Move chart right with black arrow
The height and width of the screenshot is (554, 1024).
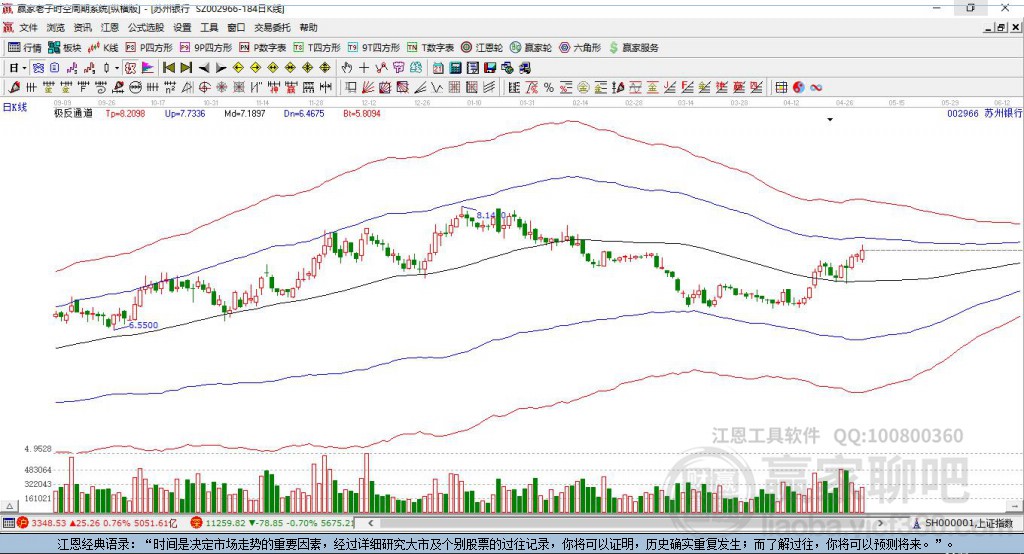tap(221, 68)
